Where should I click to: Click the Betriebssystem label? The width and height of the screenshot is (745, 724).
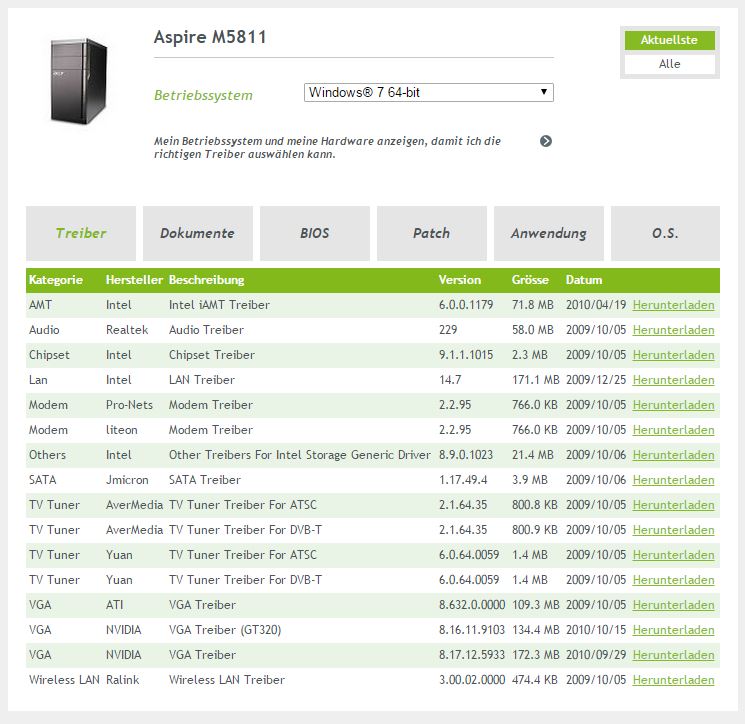[x=203, y=95]
